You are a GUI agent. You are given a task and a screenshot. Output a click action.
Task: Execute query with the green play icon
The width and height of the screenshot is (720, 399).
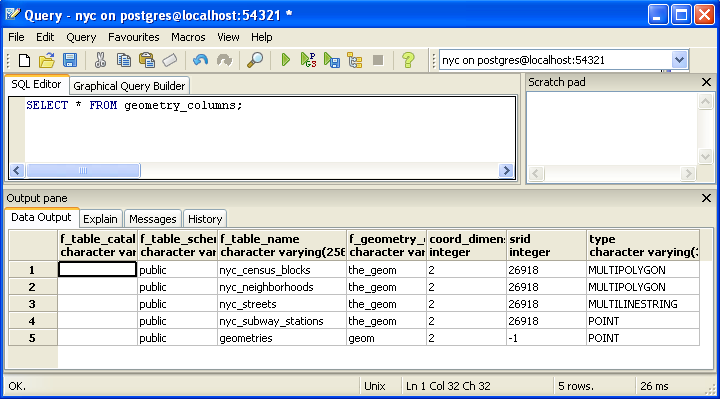(x=285, y=60)
